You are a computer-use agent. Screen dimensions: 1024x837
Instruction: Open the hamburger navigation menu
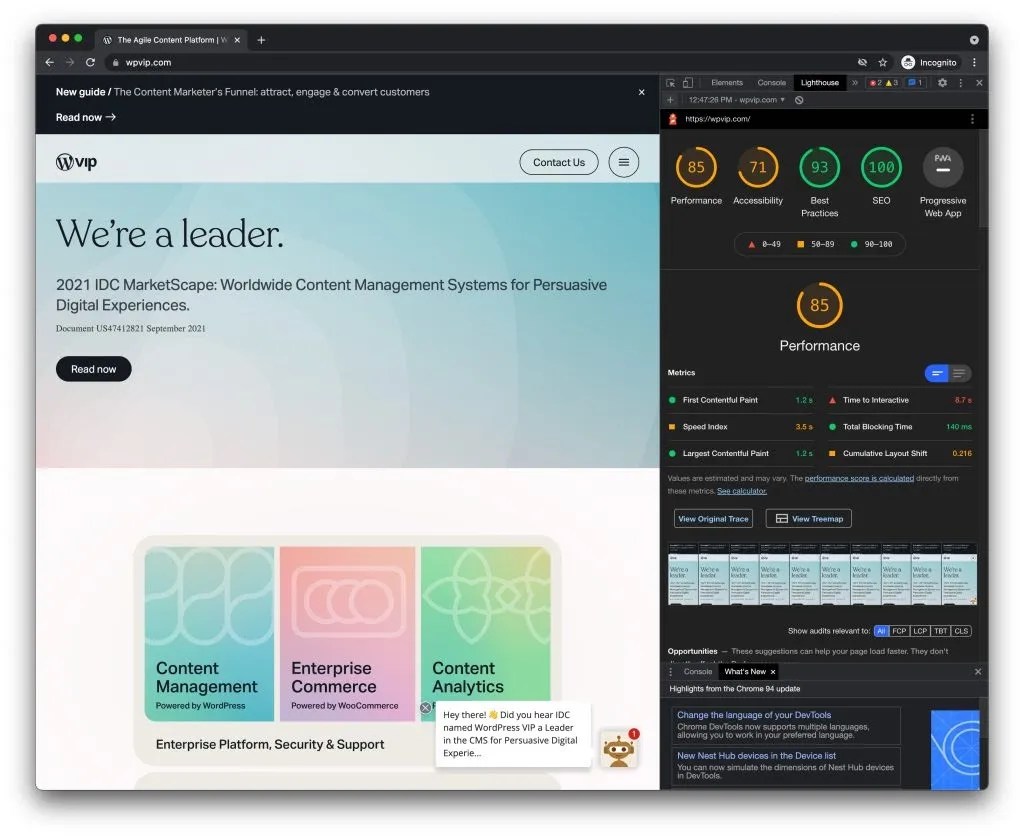[x=624, y=163]
